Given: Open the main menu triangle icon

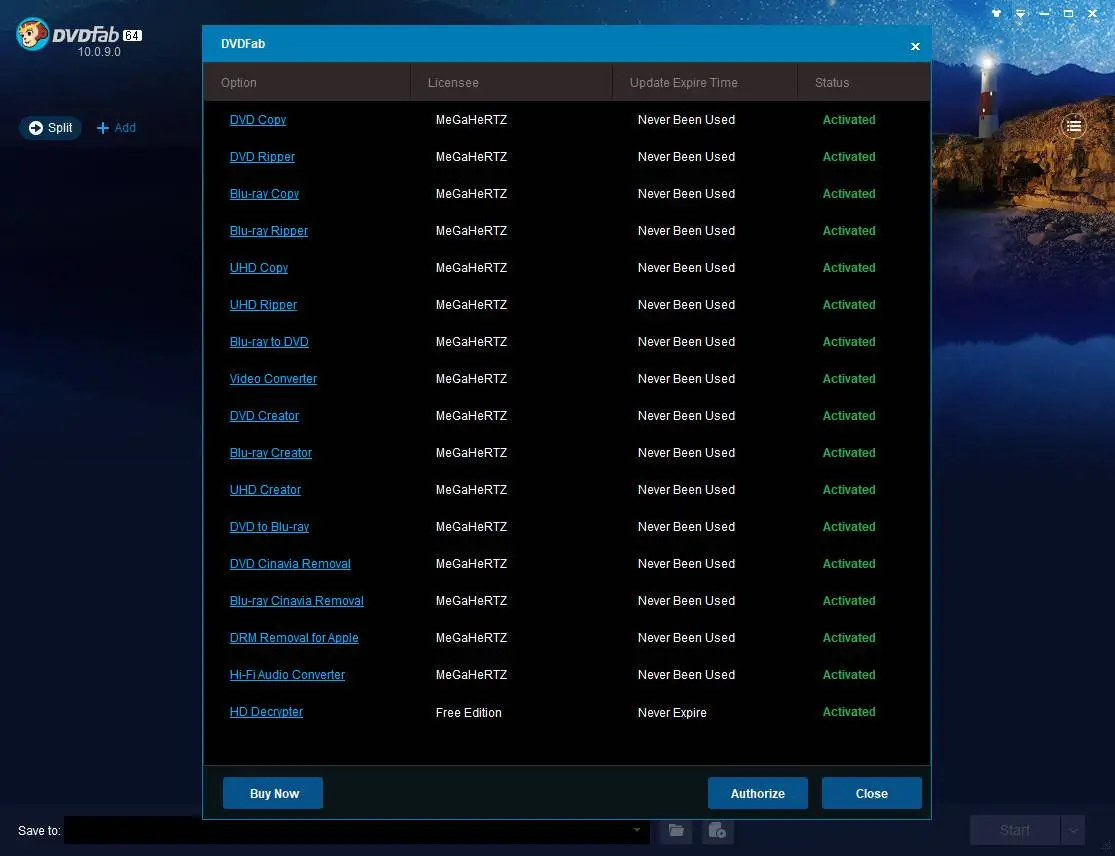Looking at the screenshot, I should (x=1020, y=14).
